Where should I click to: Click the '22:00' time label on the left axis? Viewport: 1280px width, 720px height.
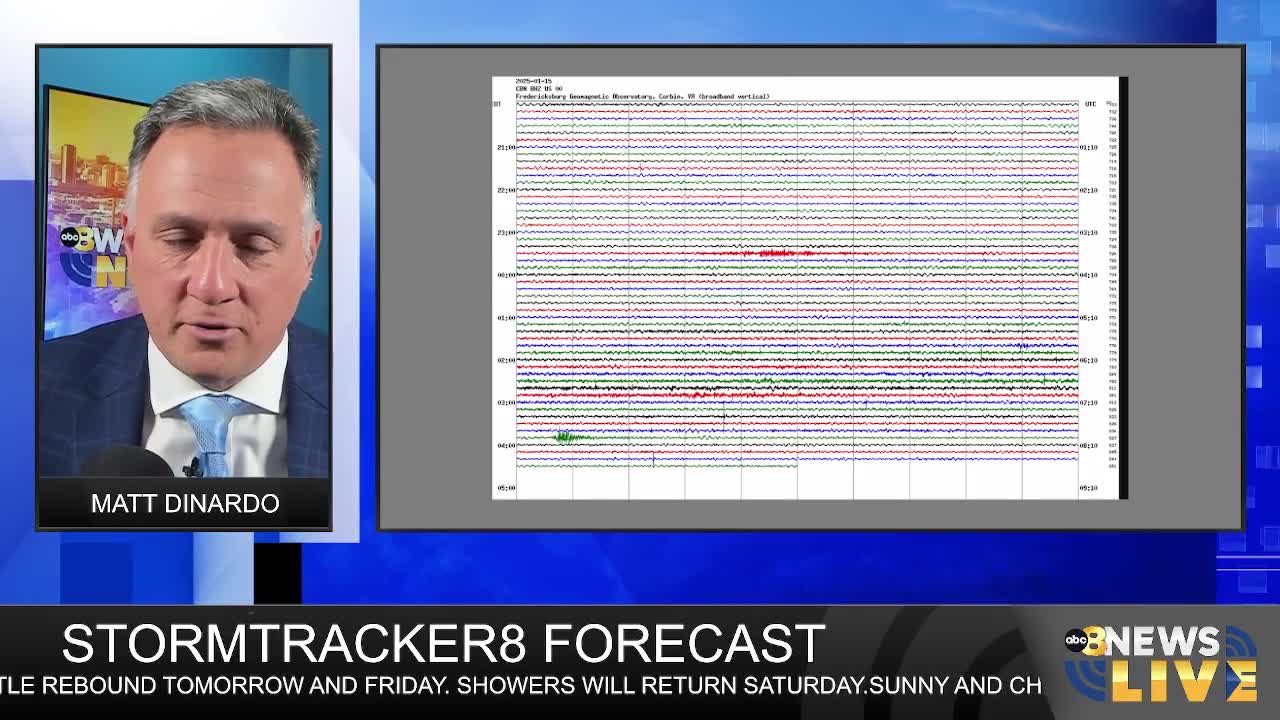coord(506,190)
